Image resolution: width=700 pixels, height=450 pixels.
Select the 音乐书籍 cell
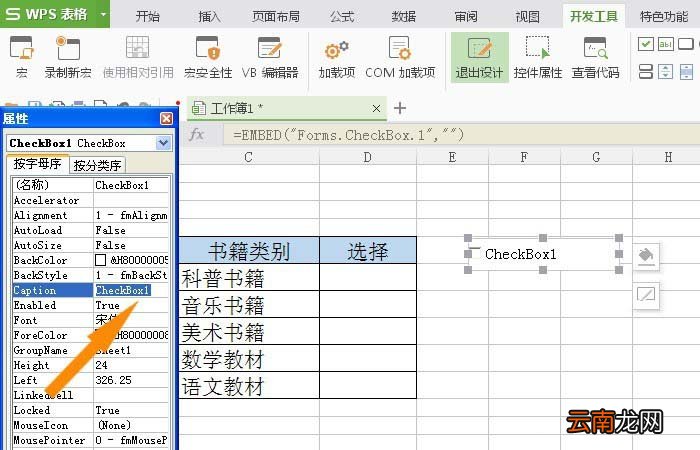click(x=249, y=304)
